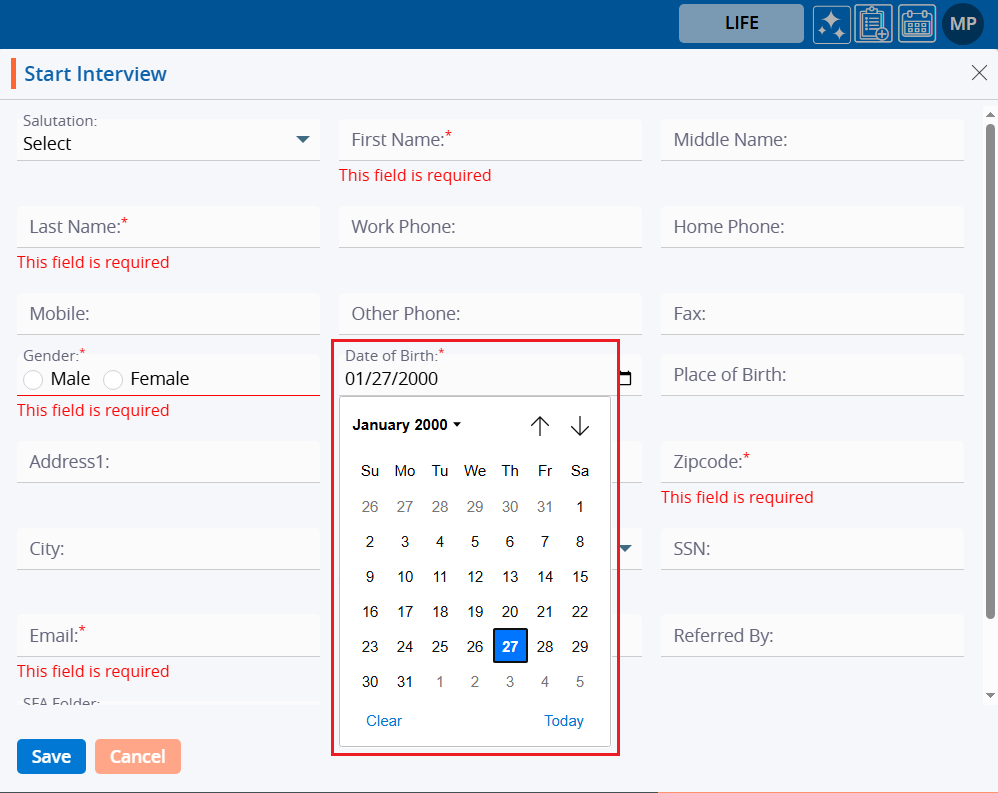998x793 pixels.
Task: Close the Start Interview panel
Action: (979, 73)
